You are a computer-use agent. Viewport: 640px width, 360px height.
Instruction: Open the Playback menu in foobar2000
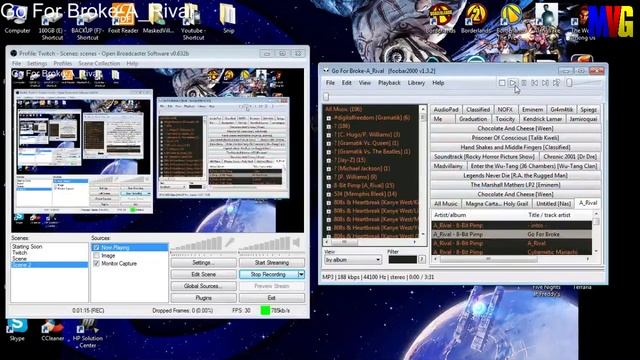[389, 83]
